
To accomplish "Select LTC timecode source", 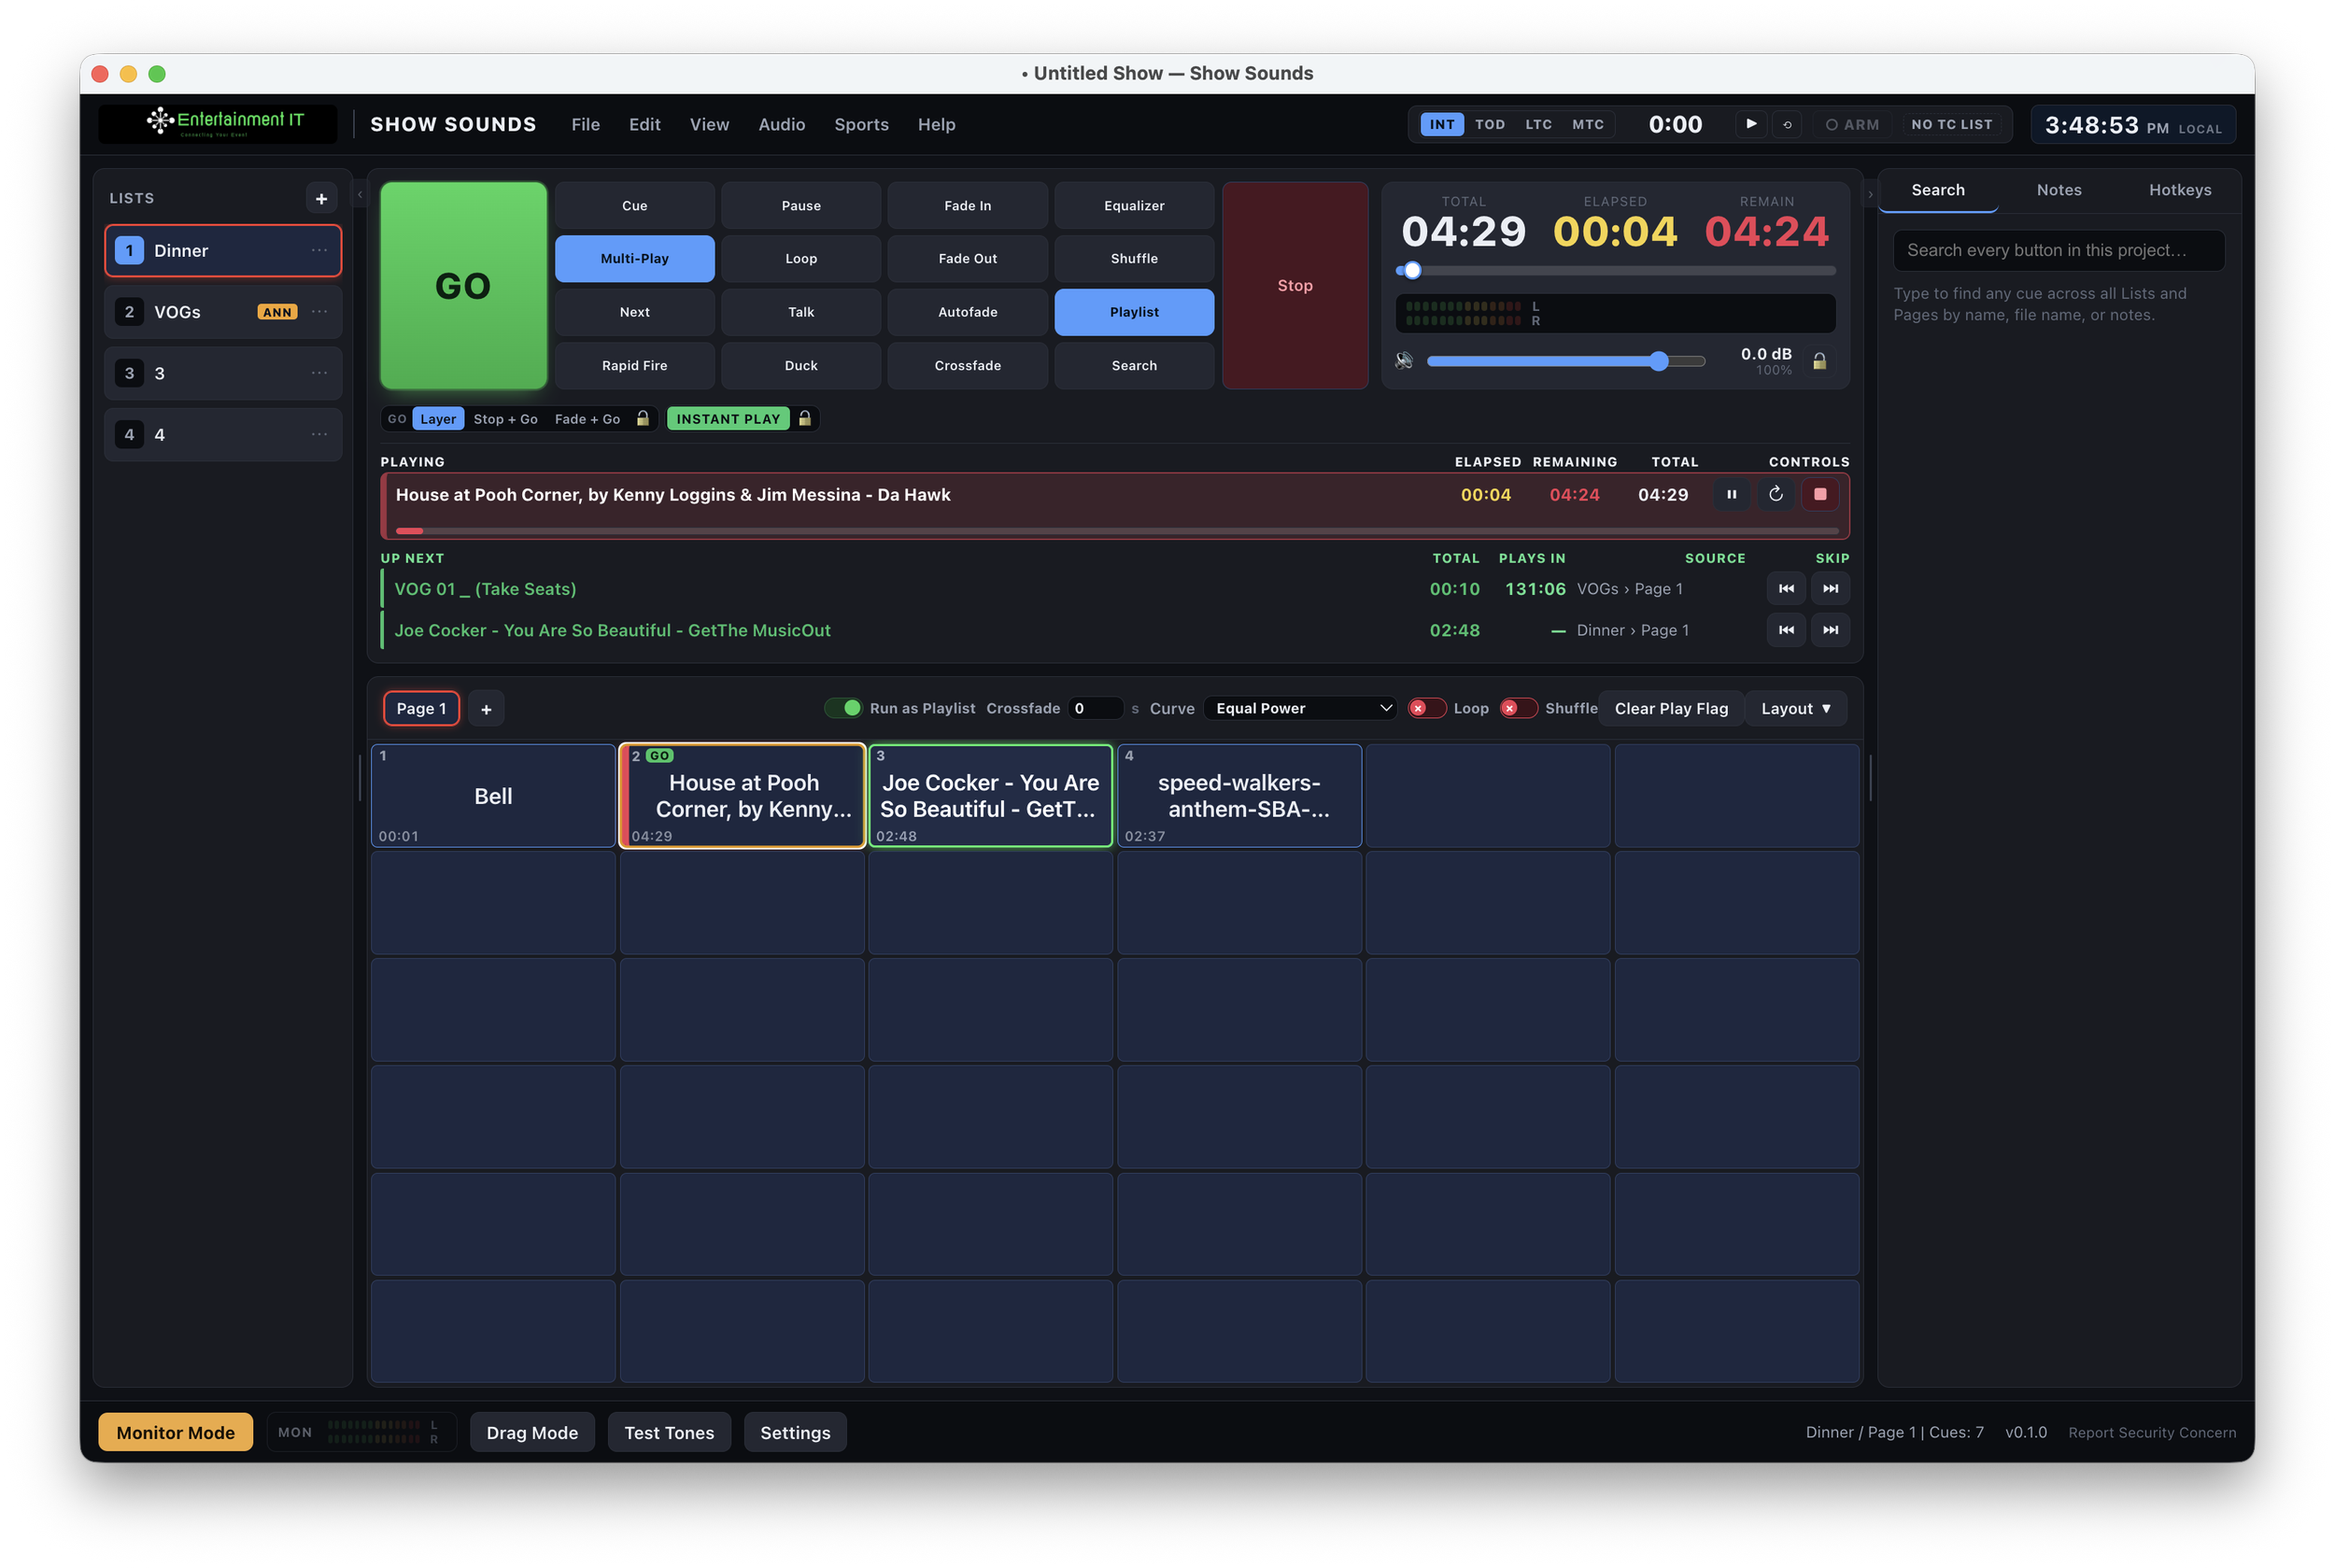I will pos(1538,125).
